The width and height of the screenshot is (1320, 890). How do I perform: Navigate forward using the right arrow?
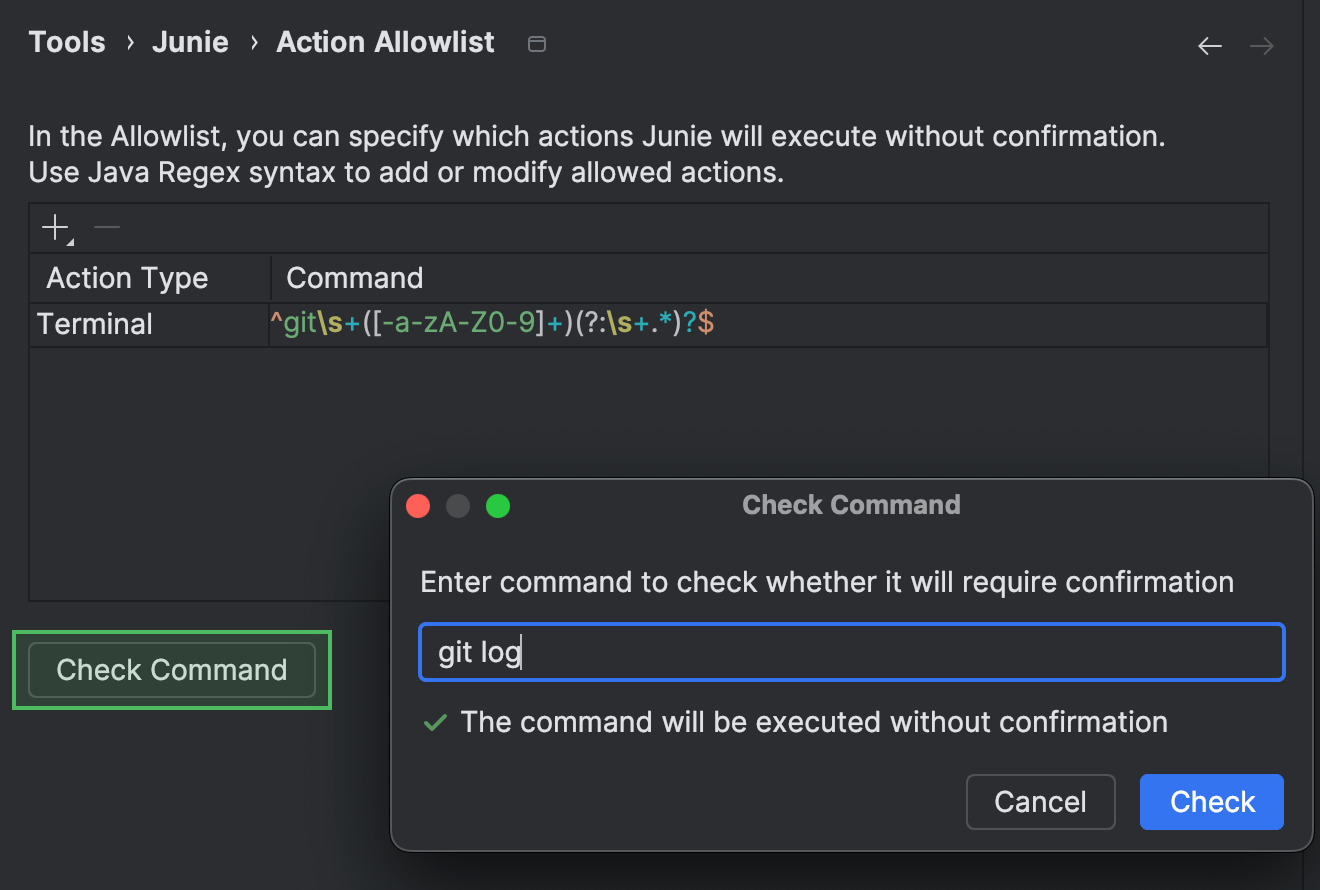point(1261,45)
